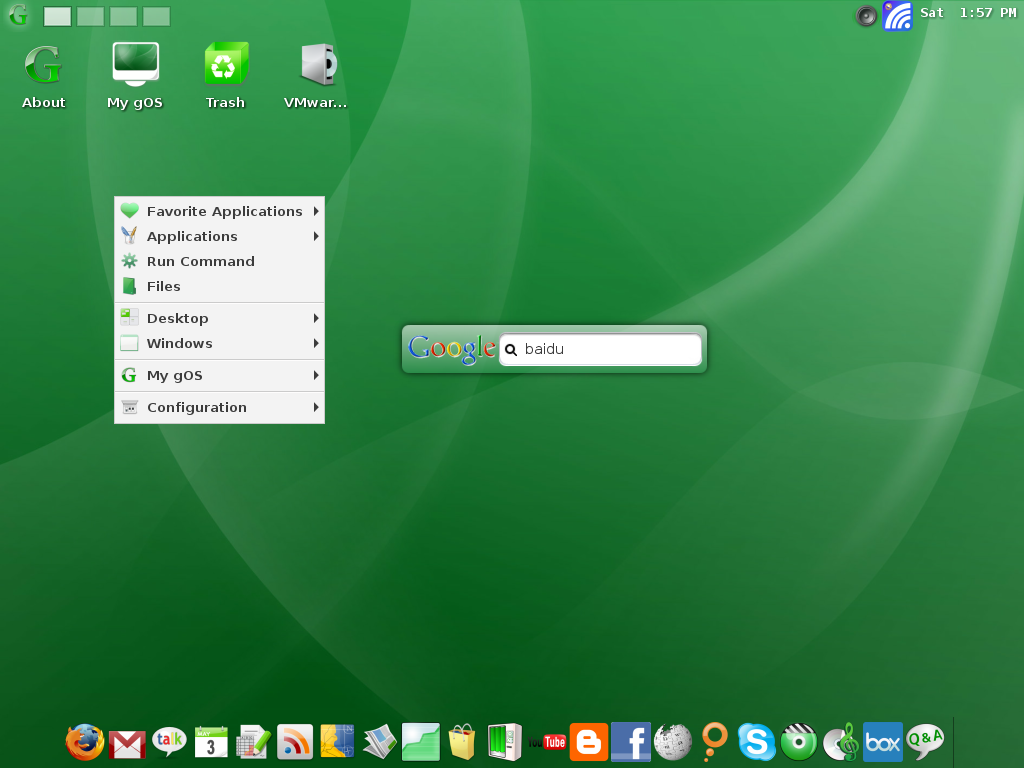Open Facebook dock icon
Screen dimensions: 1024x768
631,742
